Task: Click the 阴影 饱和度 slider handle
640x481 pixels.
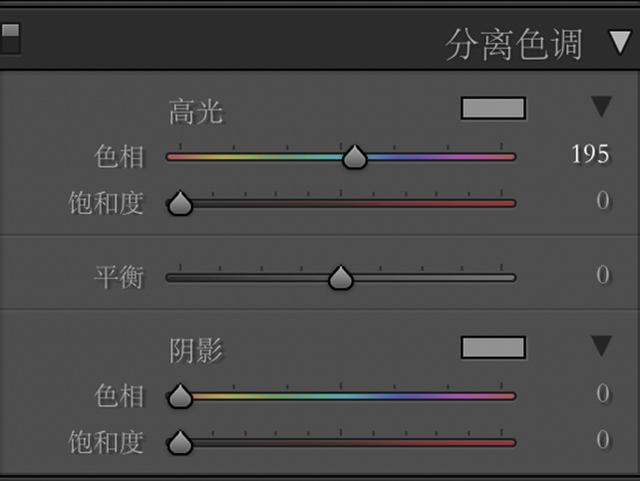Action: [180, 442]
